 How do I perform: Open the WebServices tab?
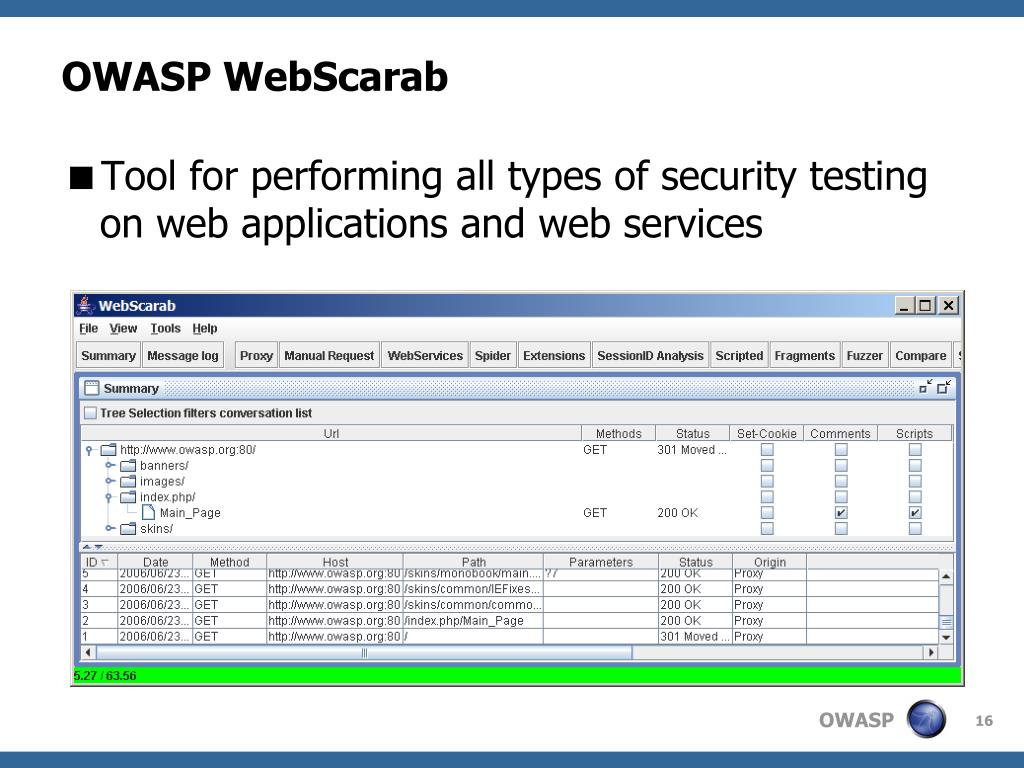(x=425, y=355)
